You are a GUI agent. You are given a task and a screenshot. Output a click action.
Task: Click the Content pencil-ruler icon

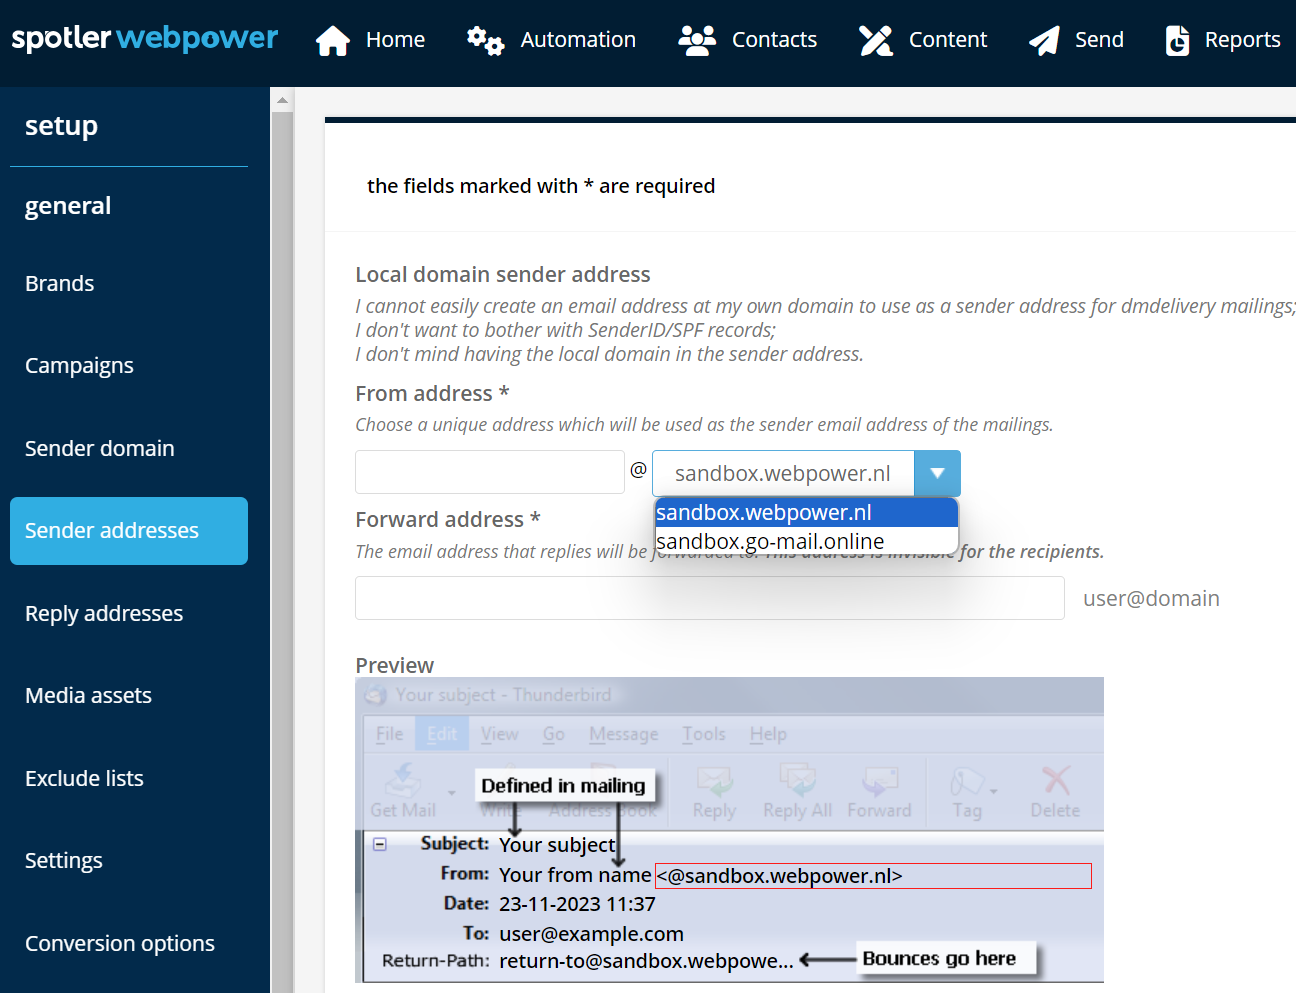tap(876, 40)
